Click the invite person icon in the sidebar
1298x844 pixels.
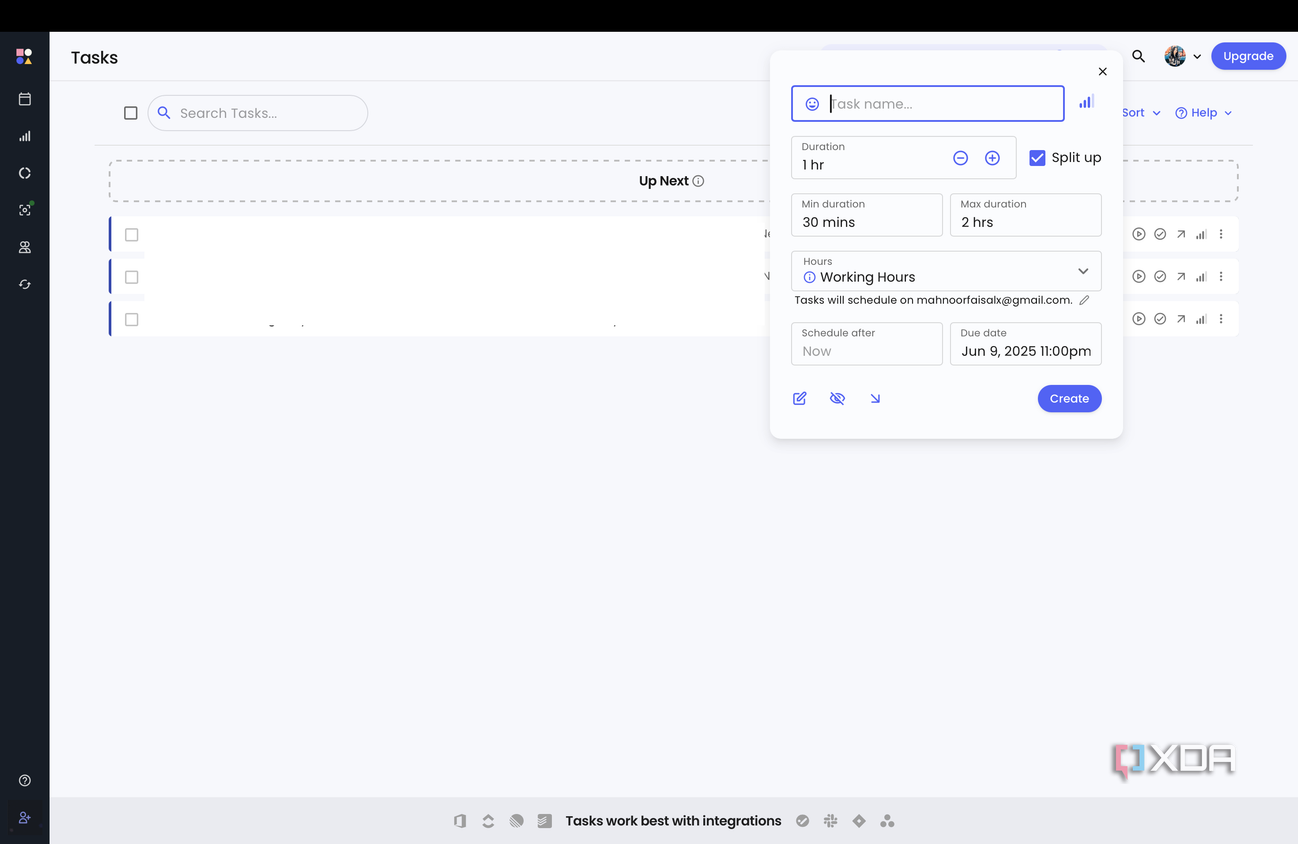tap(25, 817)
